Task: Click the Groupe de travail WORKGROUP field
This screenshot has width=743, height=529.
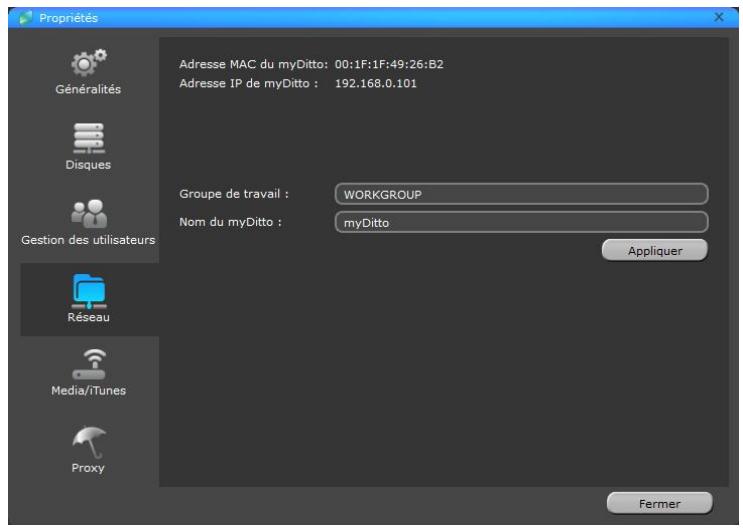Action: 520,194
